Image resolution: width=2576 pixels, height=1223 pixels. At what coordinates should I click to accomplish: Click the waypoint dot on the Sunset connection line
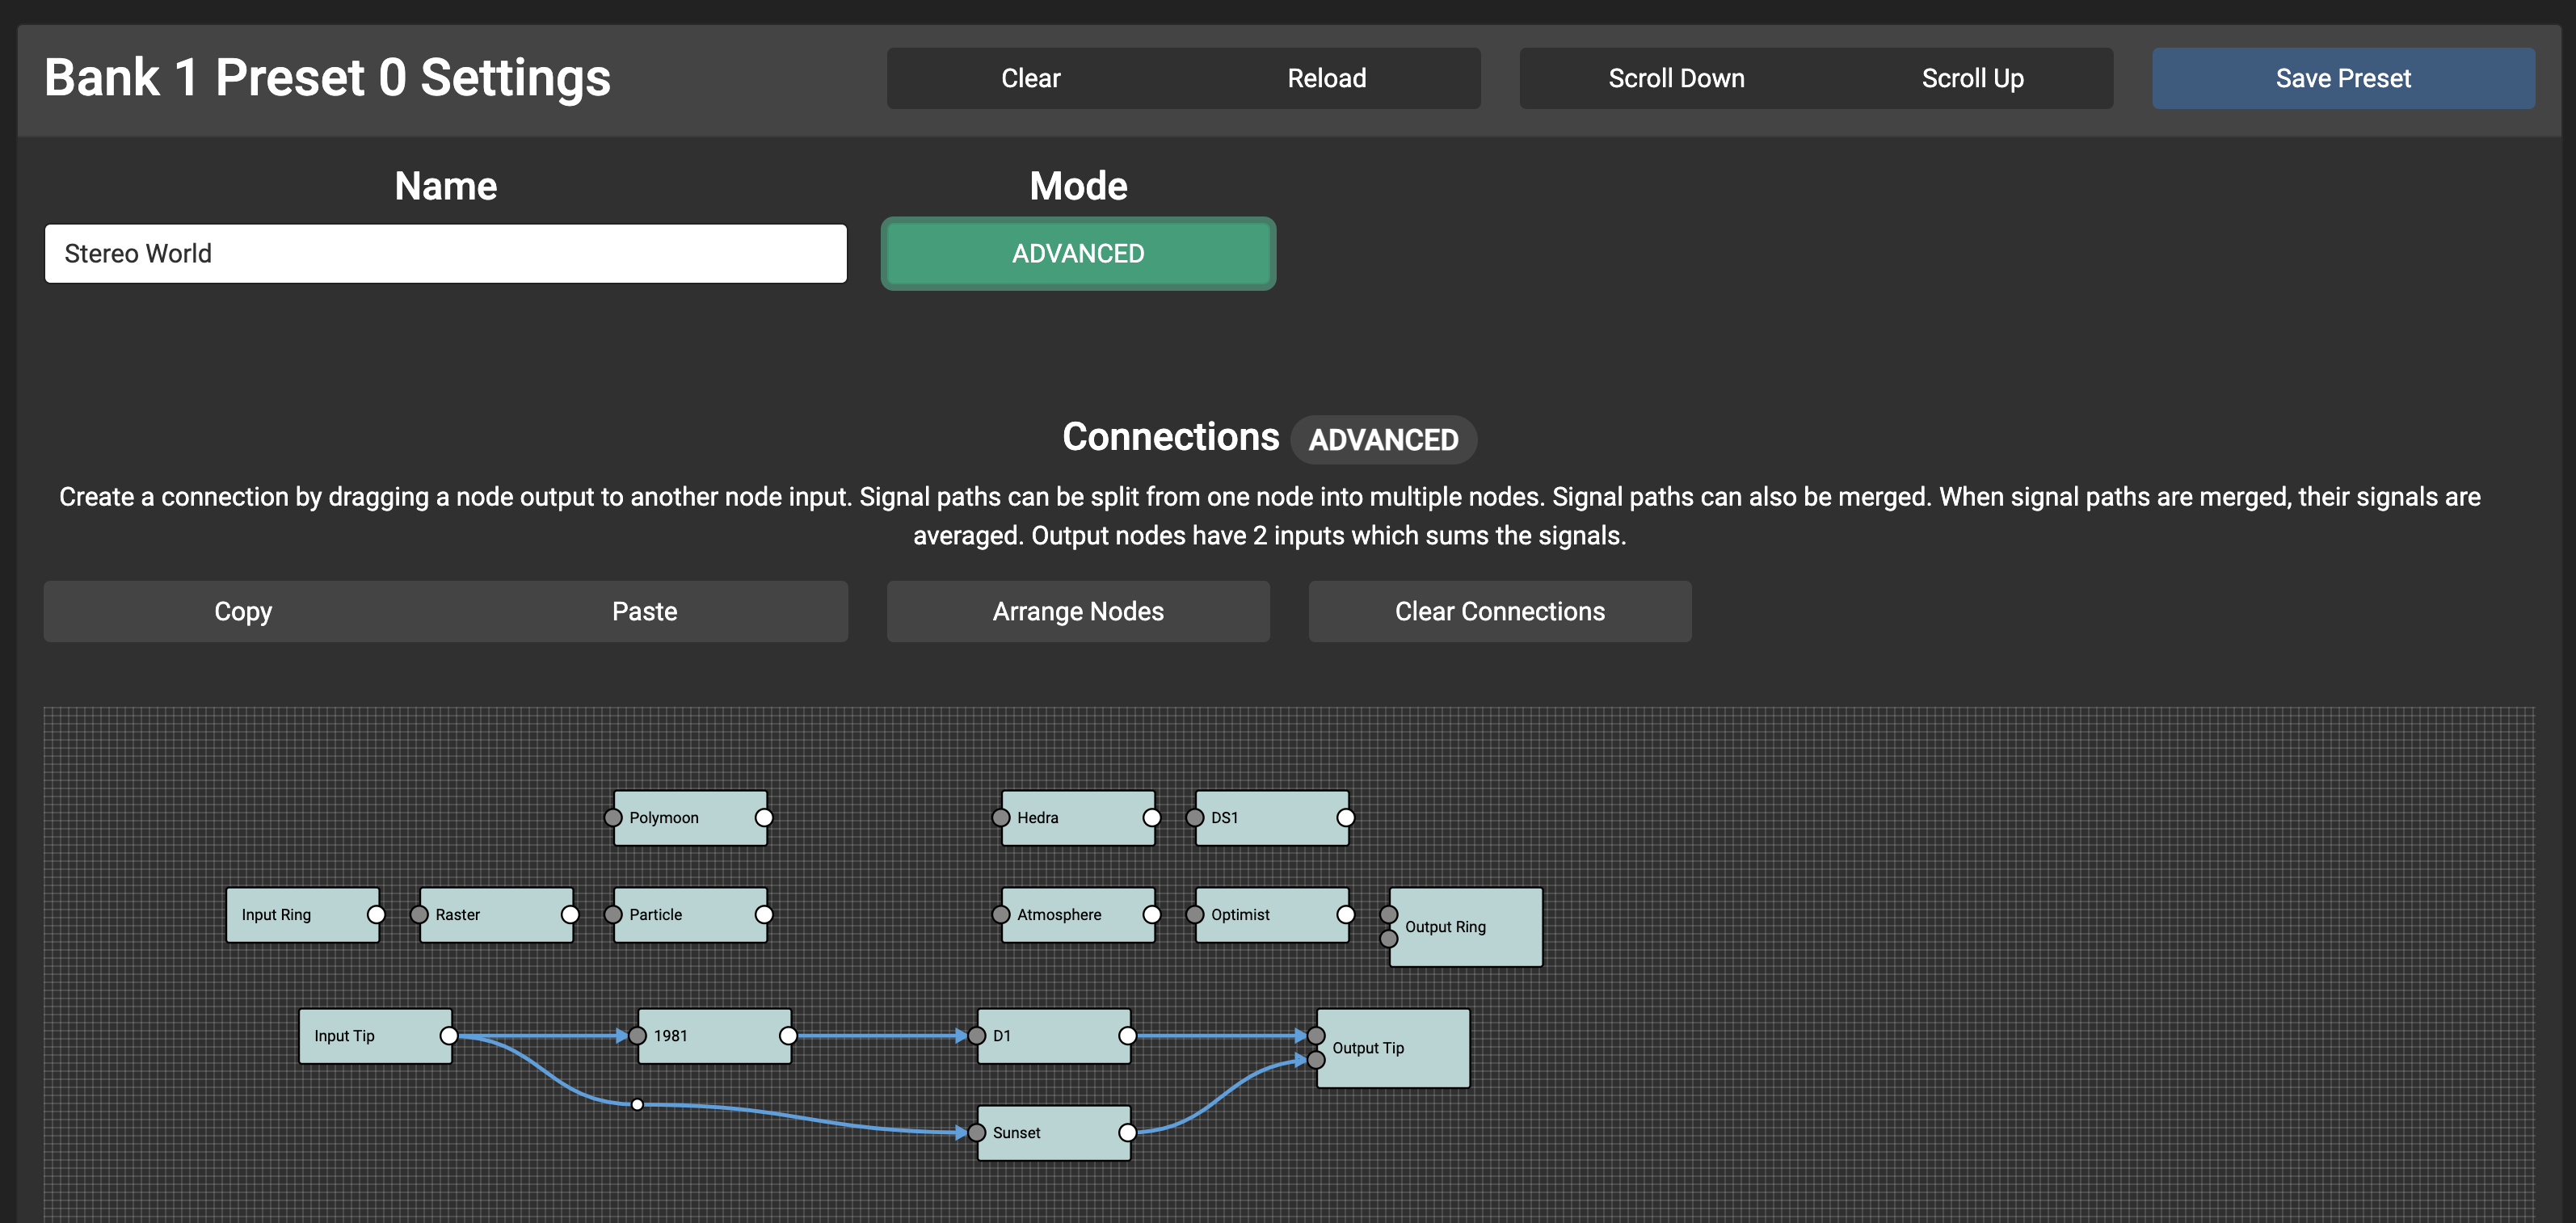(x=637, y=1105)
